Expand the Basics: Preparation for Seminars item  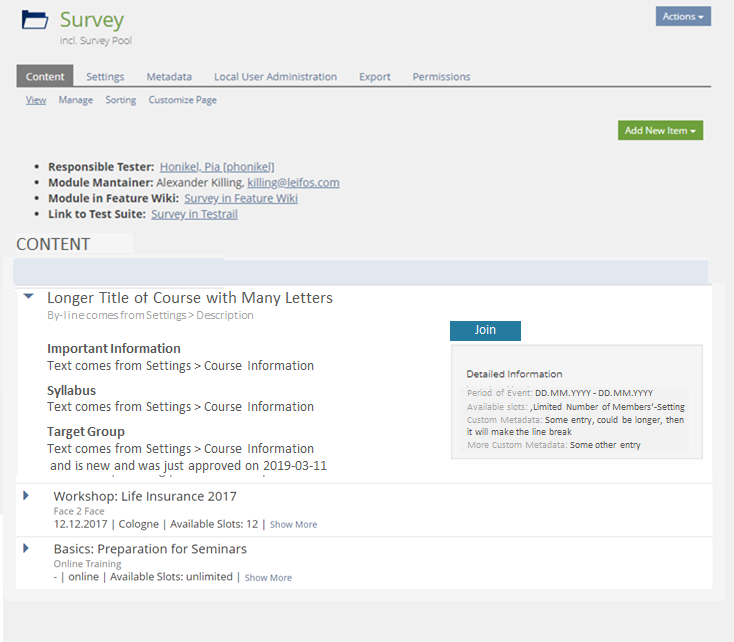pos(27,548)
